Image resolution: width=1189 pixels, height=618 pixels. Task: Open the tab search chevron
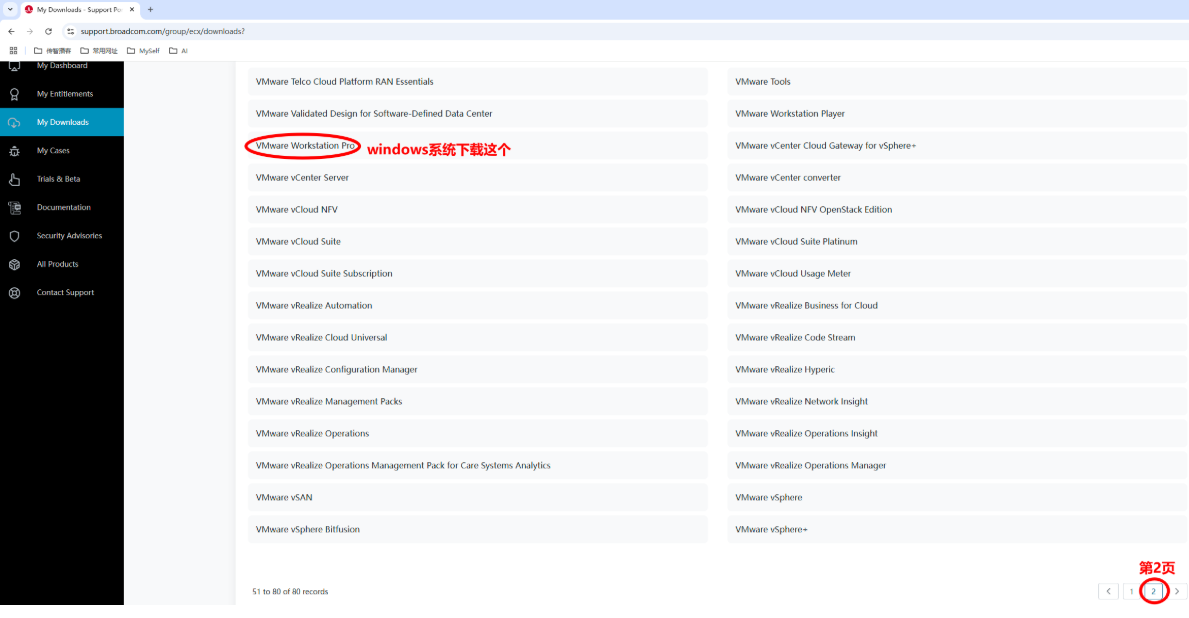(10, 9)
